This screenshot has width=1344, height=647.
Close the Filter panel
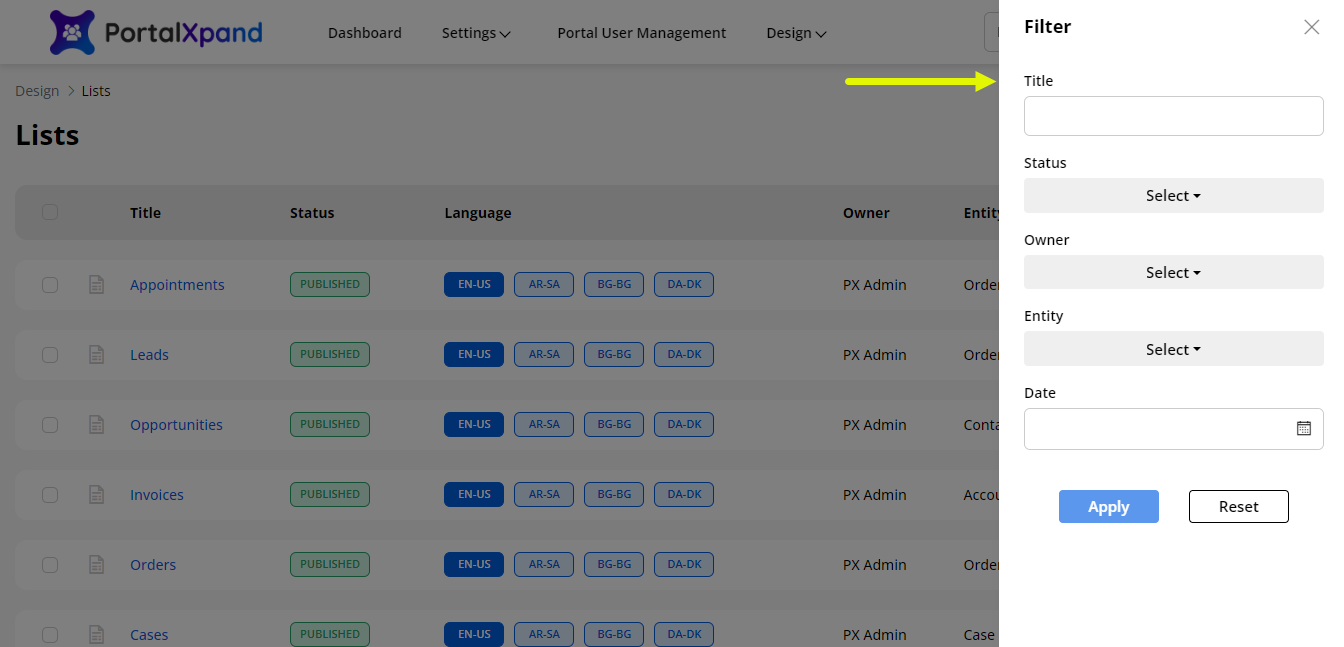pyautogui.click(x=1311, y=27)
